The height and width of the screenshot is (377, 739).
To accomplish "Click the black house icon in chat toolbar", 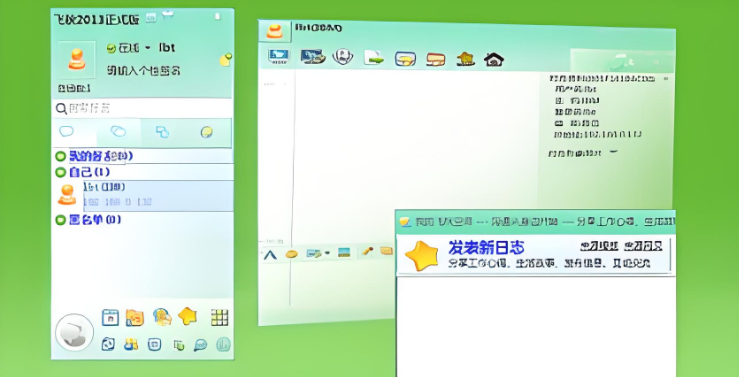I will click(494, 59).
